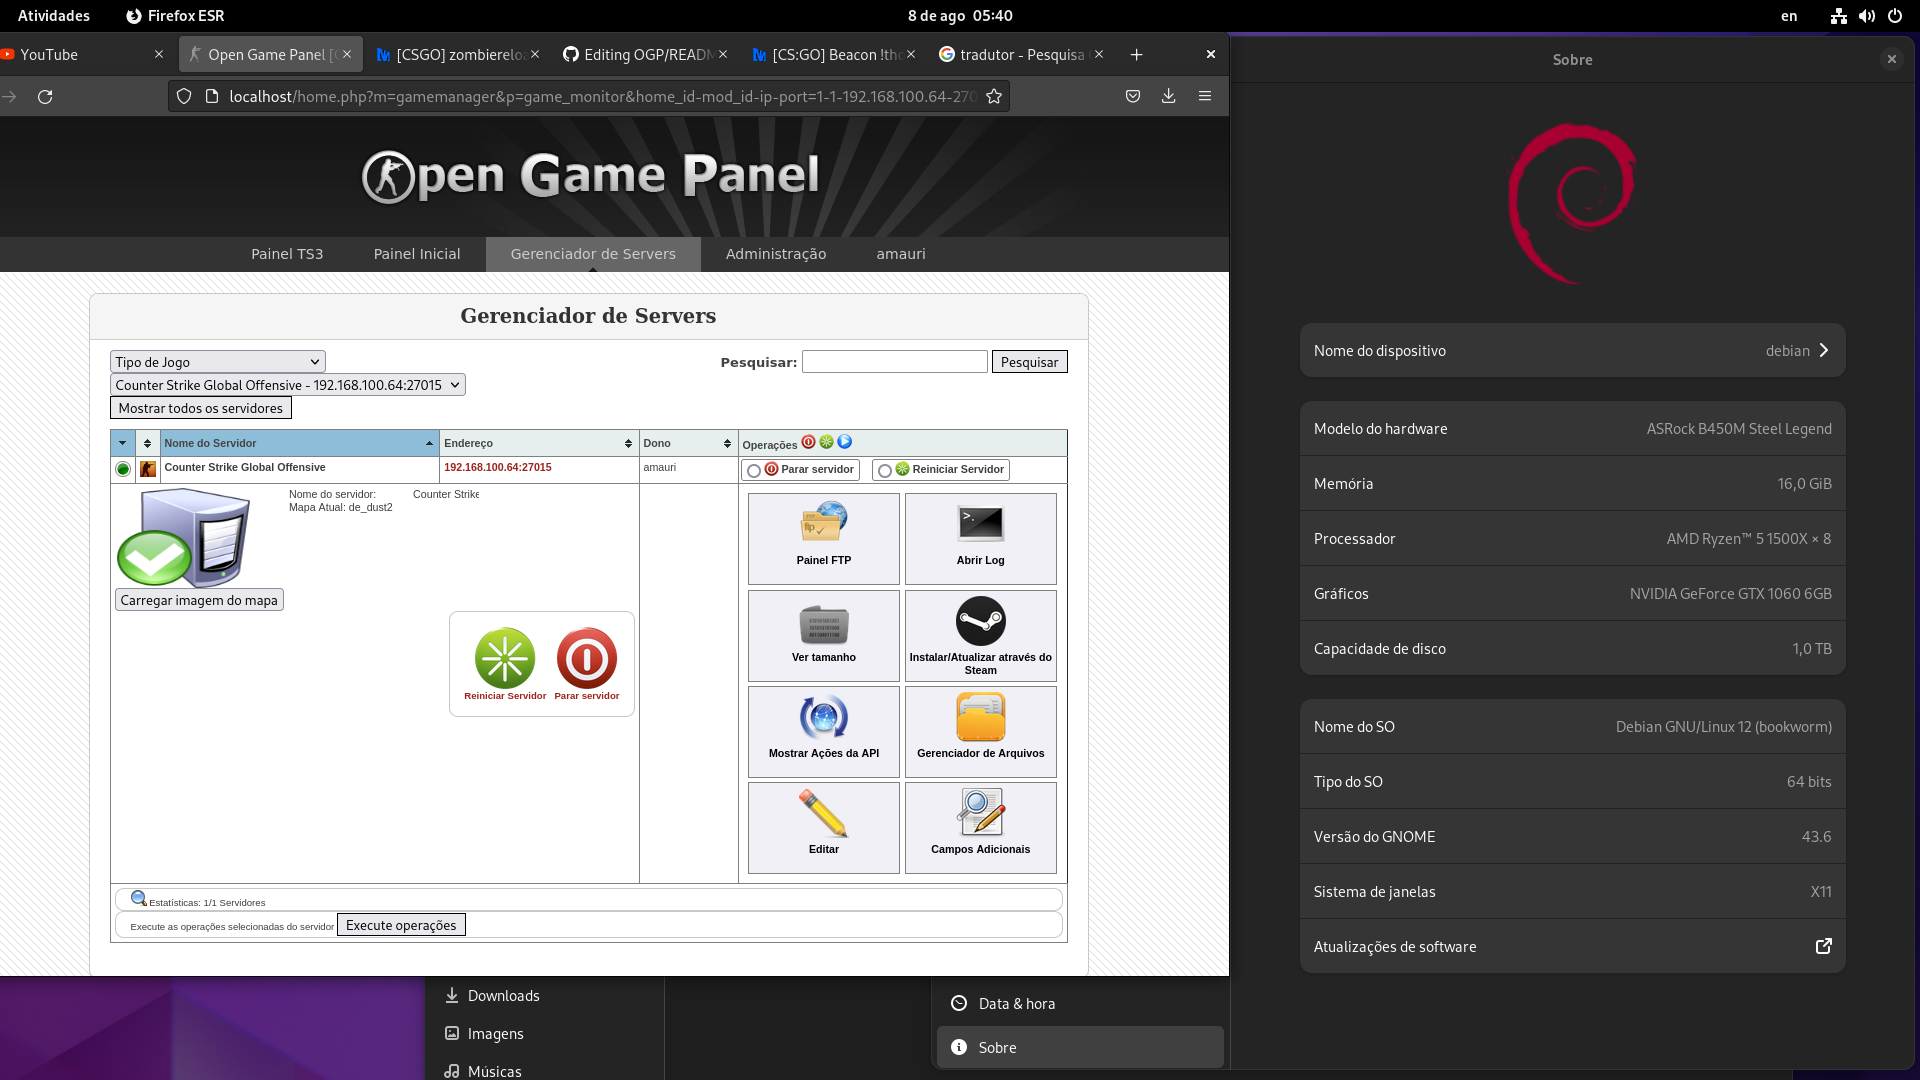This screenshot has width=1920, height=1080.
Task: Select the Reiniciar Servidor radio button
Action: (884, 469)
